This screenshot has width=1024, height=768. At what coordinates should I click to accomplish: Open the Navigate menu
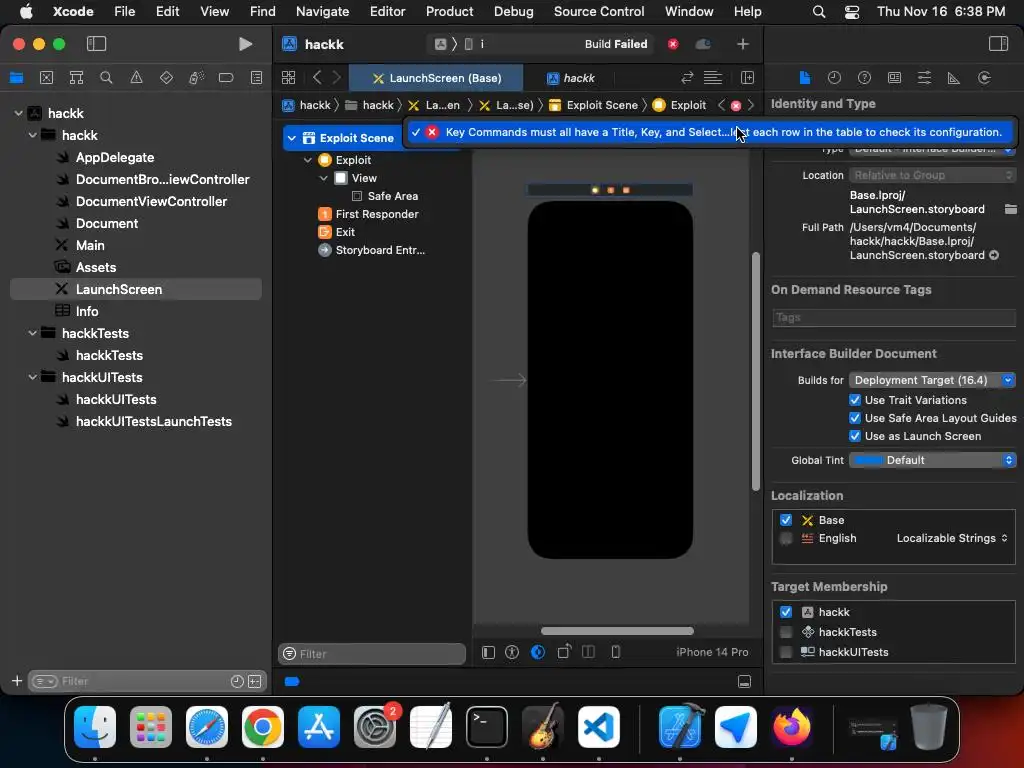(x=322, y=11)
